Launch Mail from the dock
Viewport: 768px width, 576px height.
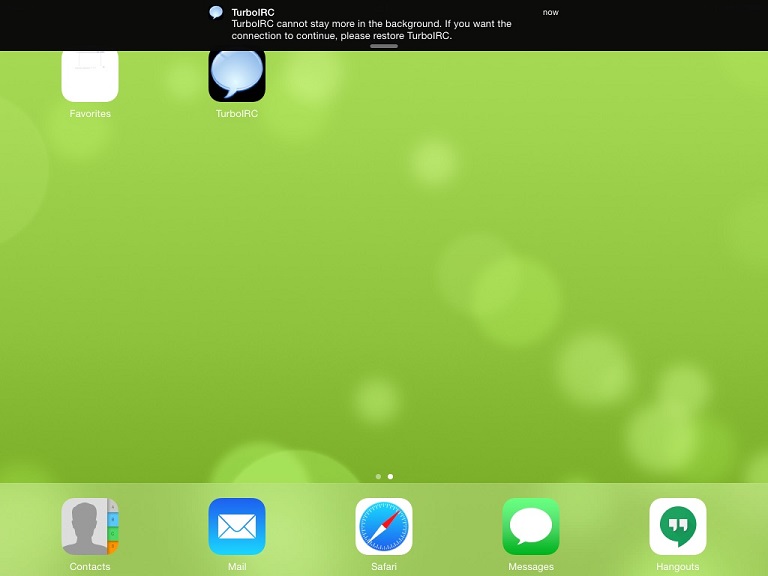(x=237, y=526)
